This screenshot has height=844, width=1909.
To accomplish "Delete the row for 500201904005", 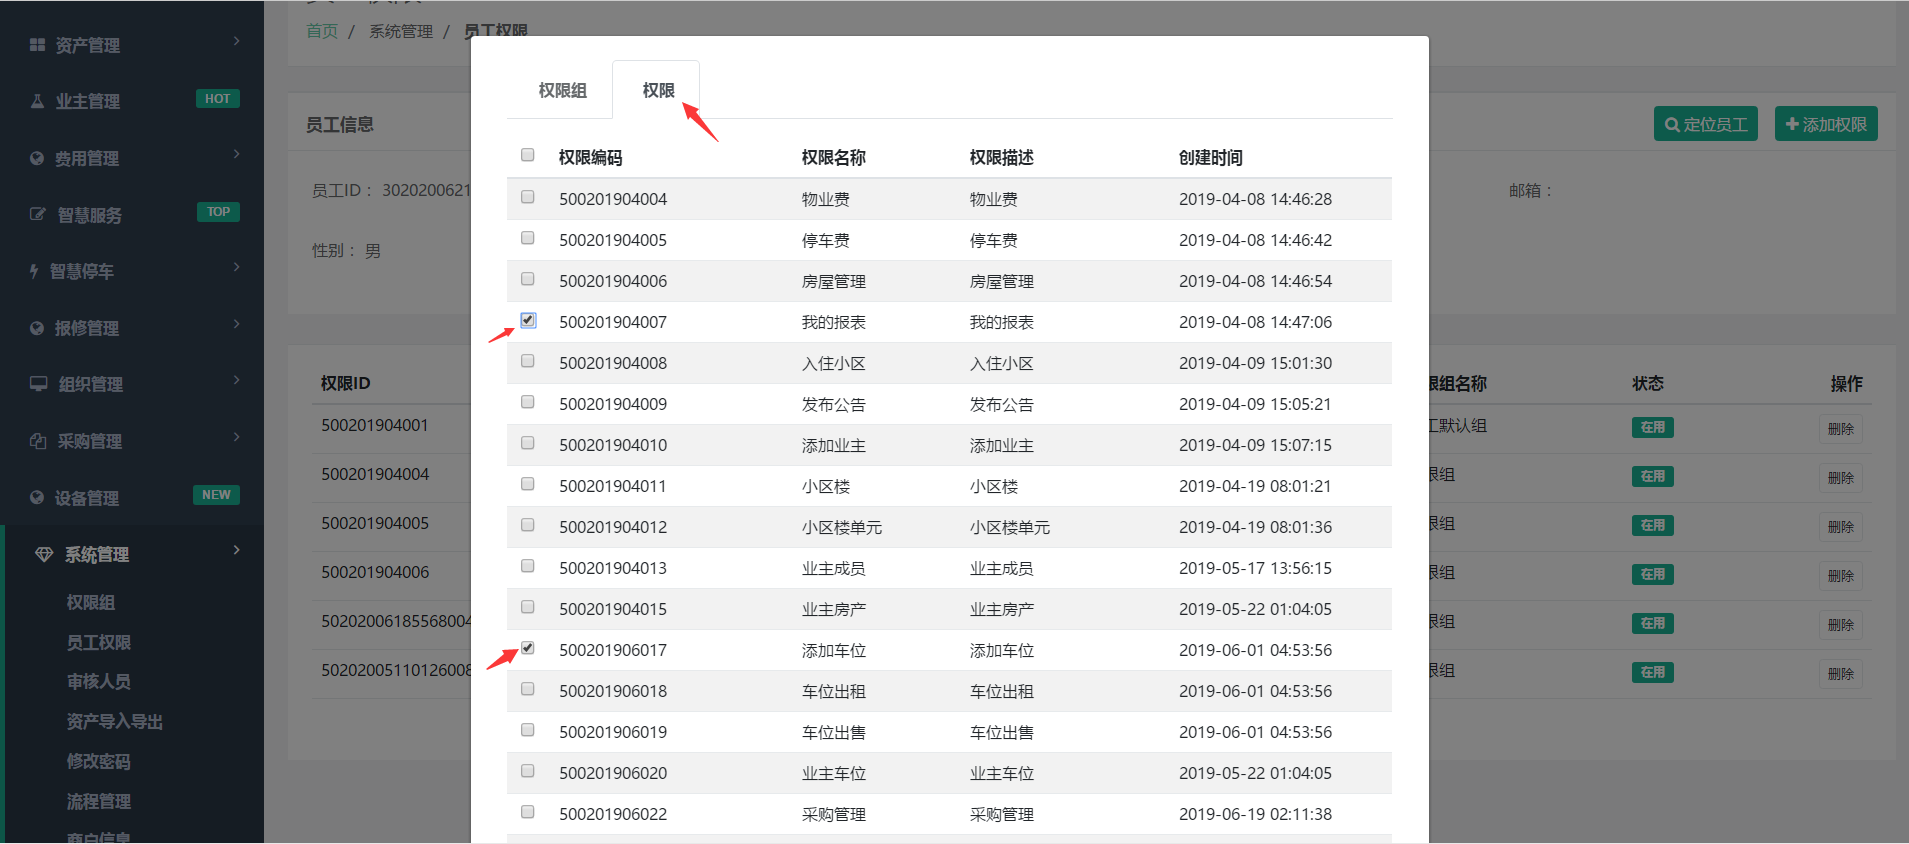I will (1840, 527).
